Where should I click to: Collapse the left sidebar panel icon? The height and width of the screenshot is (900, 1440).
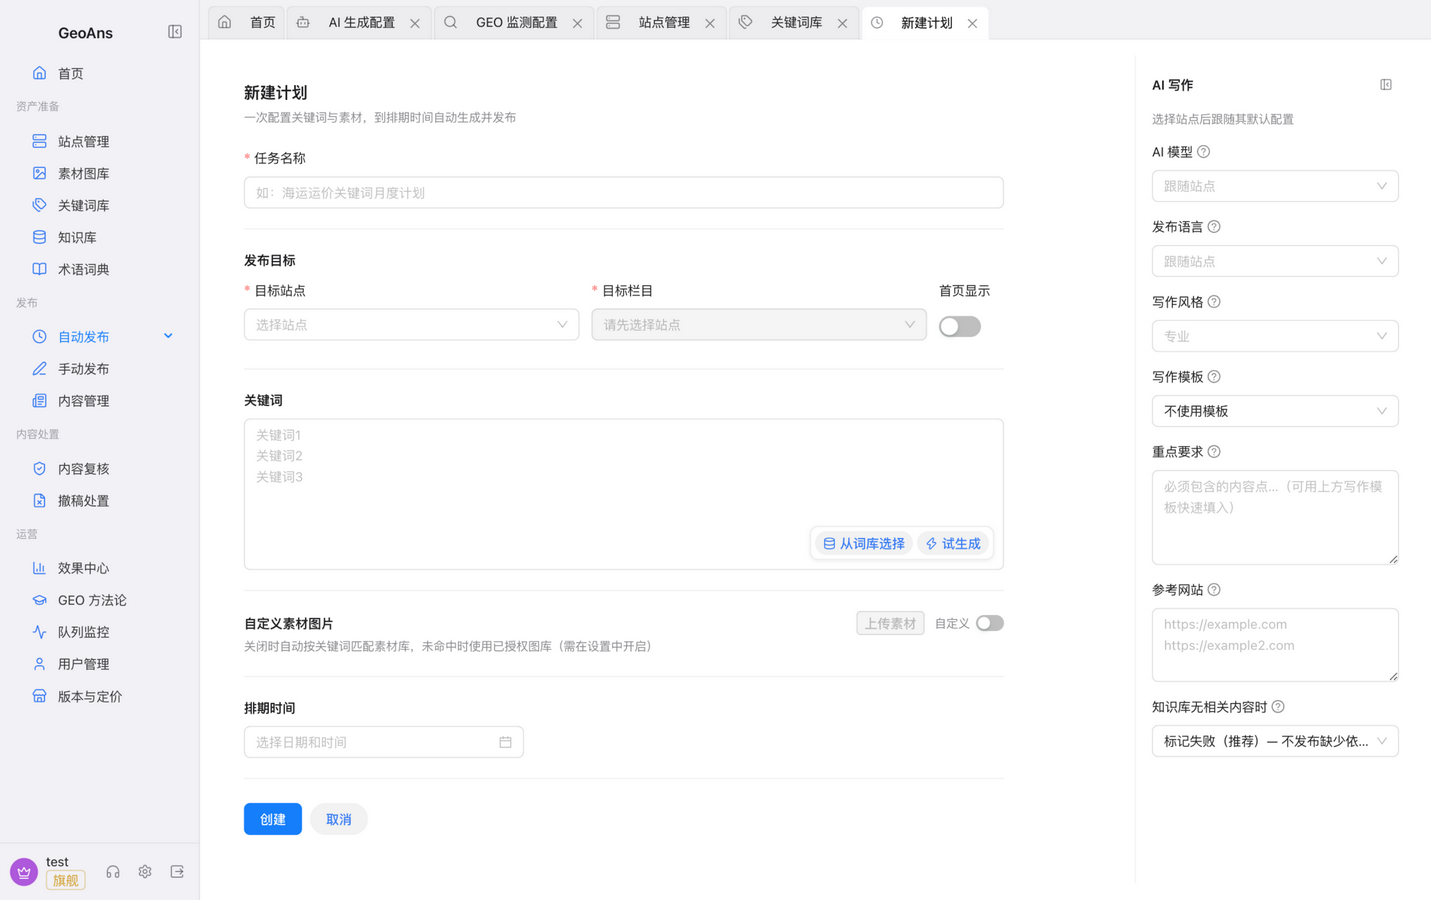pyautogui.click(x=175, y=32)
